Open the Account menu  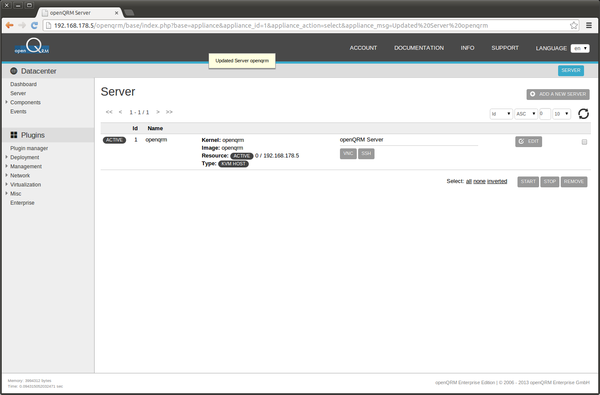click(363, 48)
